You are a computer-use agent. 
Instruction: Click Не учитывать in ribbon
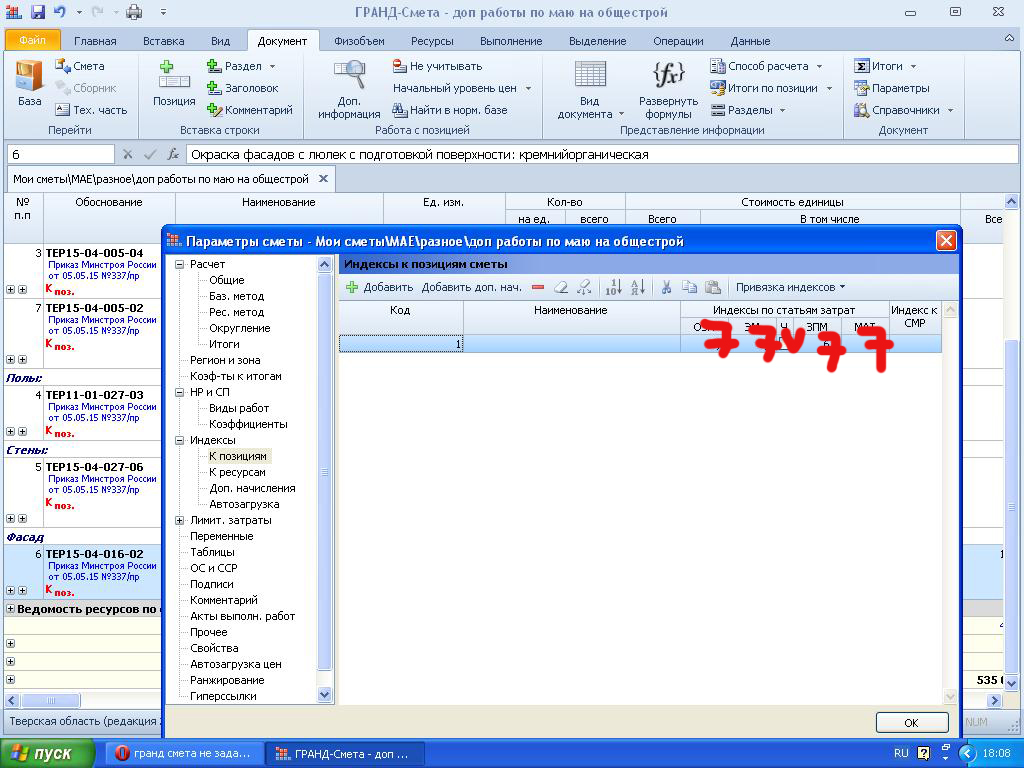pyautogui.click(x=437, y=66)
